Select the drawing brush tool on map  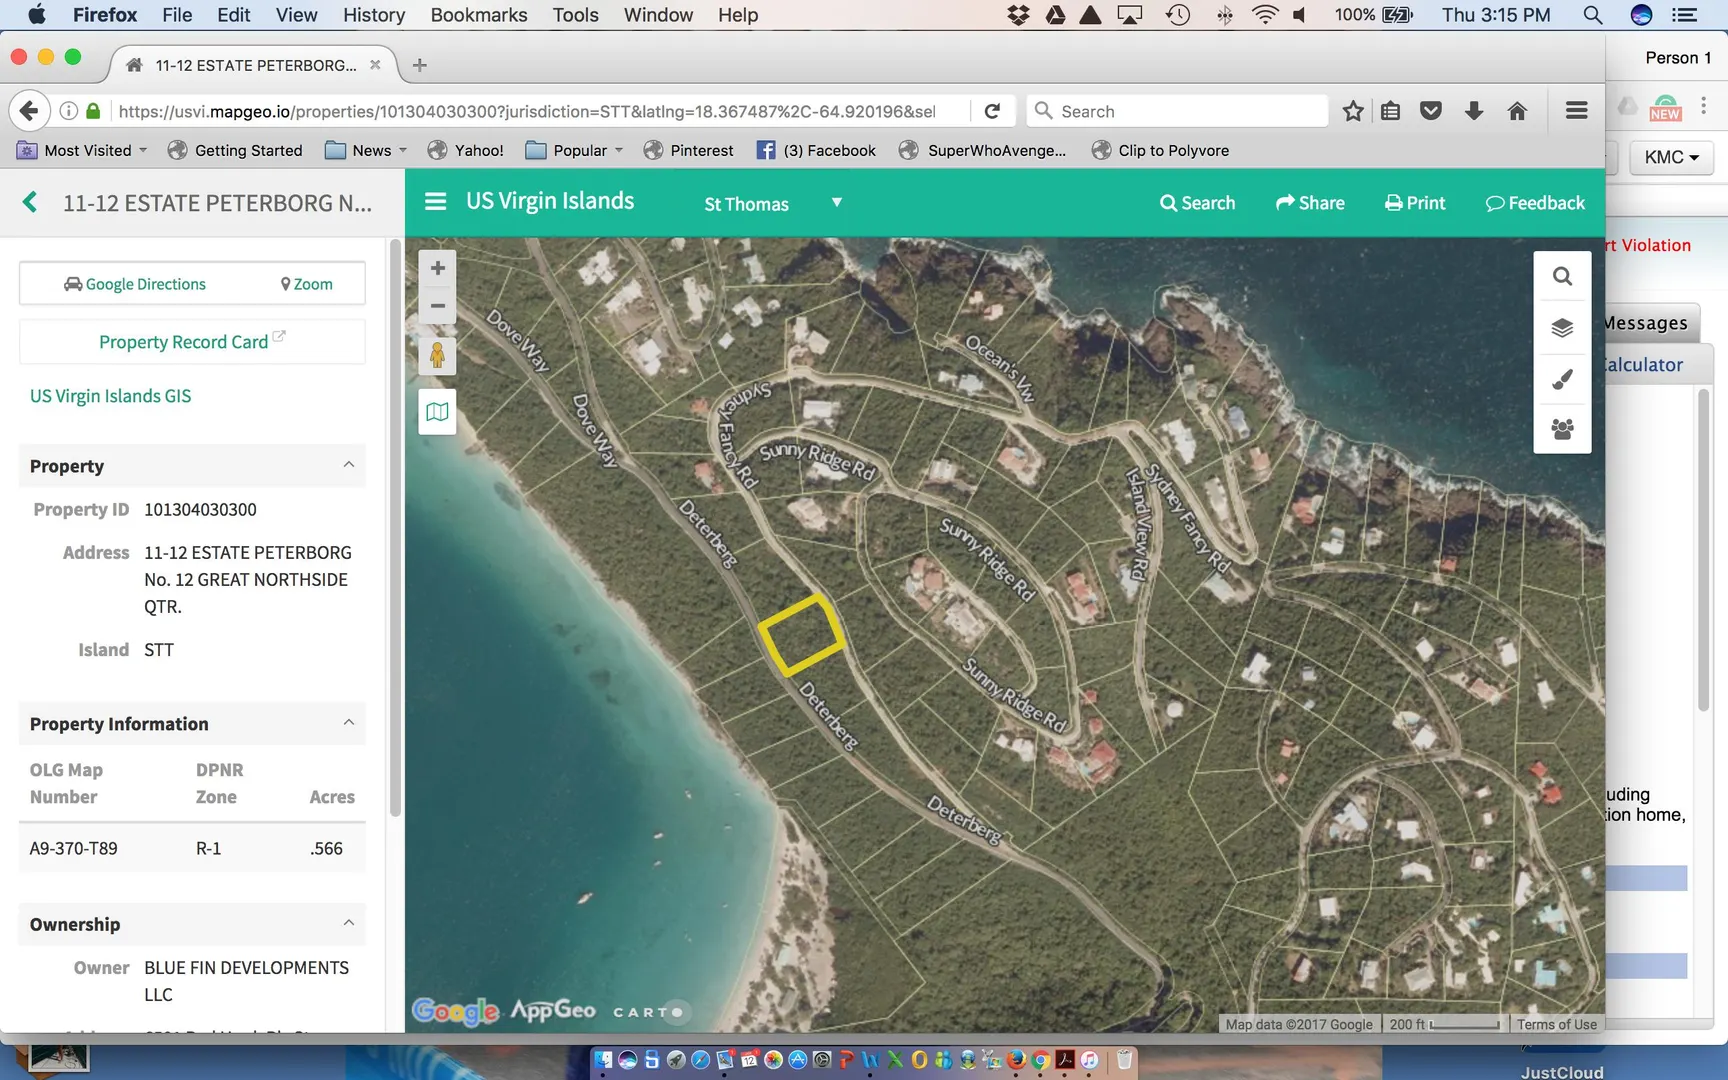(x=1561, y=379)
